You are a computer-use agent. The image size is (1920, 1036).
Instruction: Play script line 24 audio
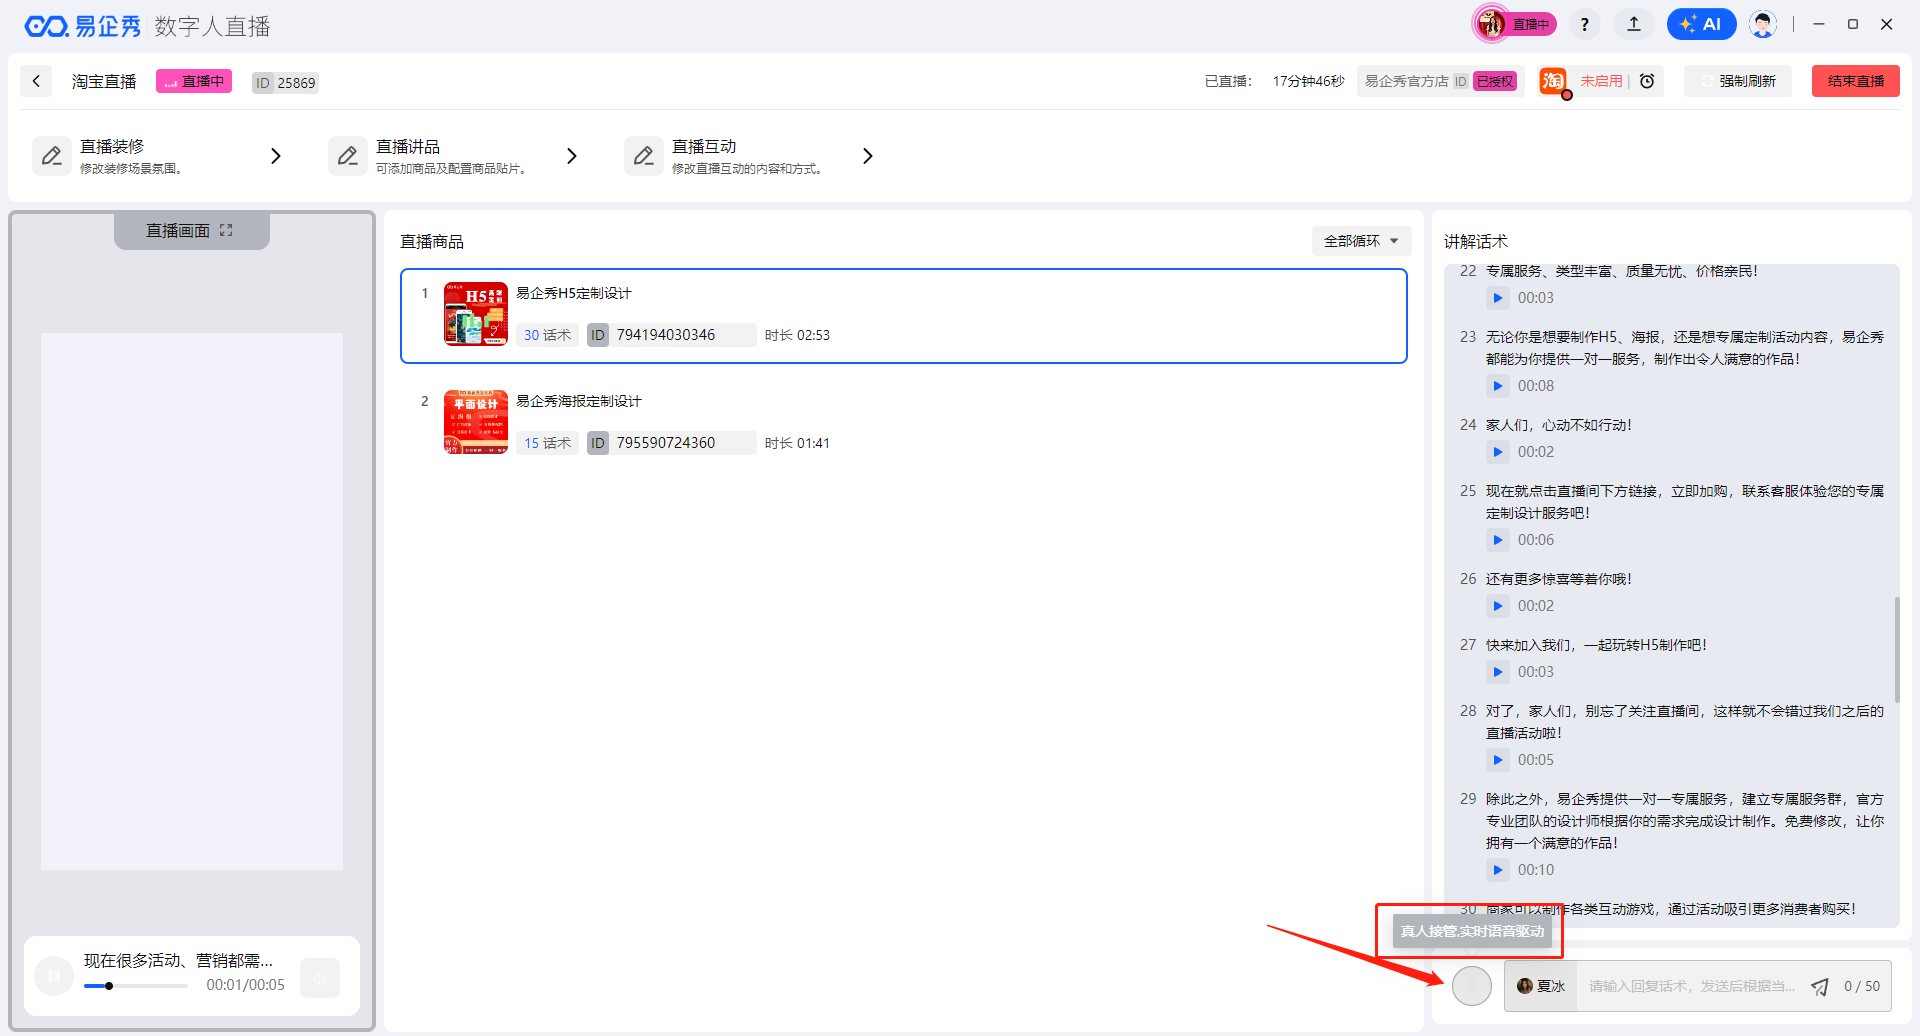click(1497, 452)
